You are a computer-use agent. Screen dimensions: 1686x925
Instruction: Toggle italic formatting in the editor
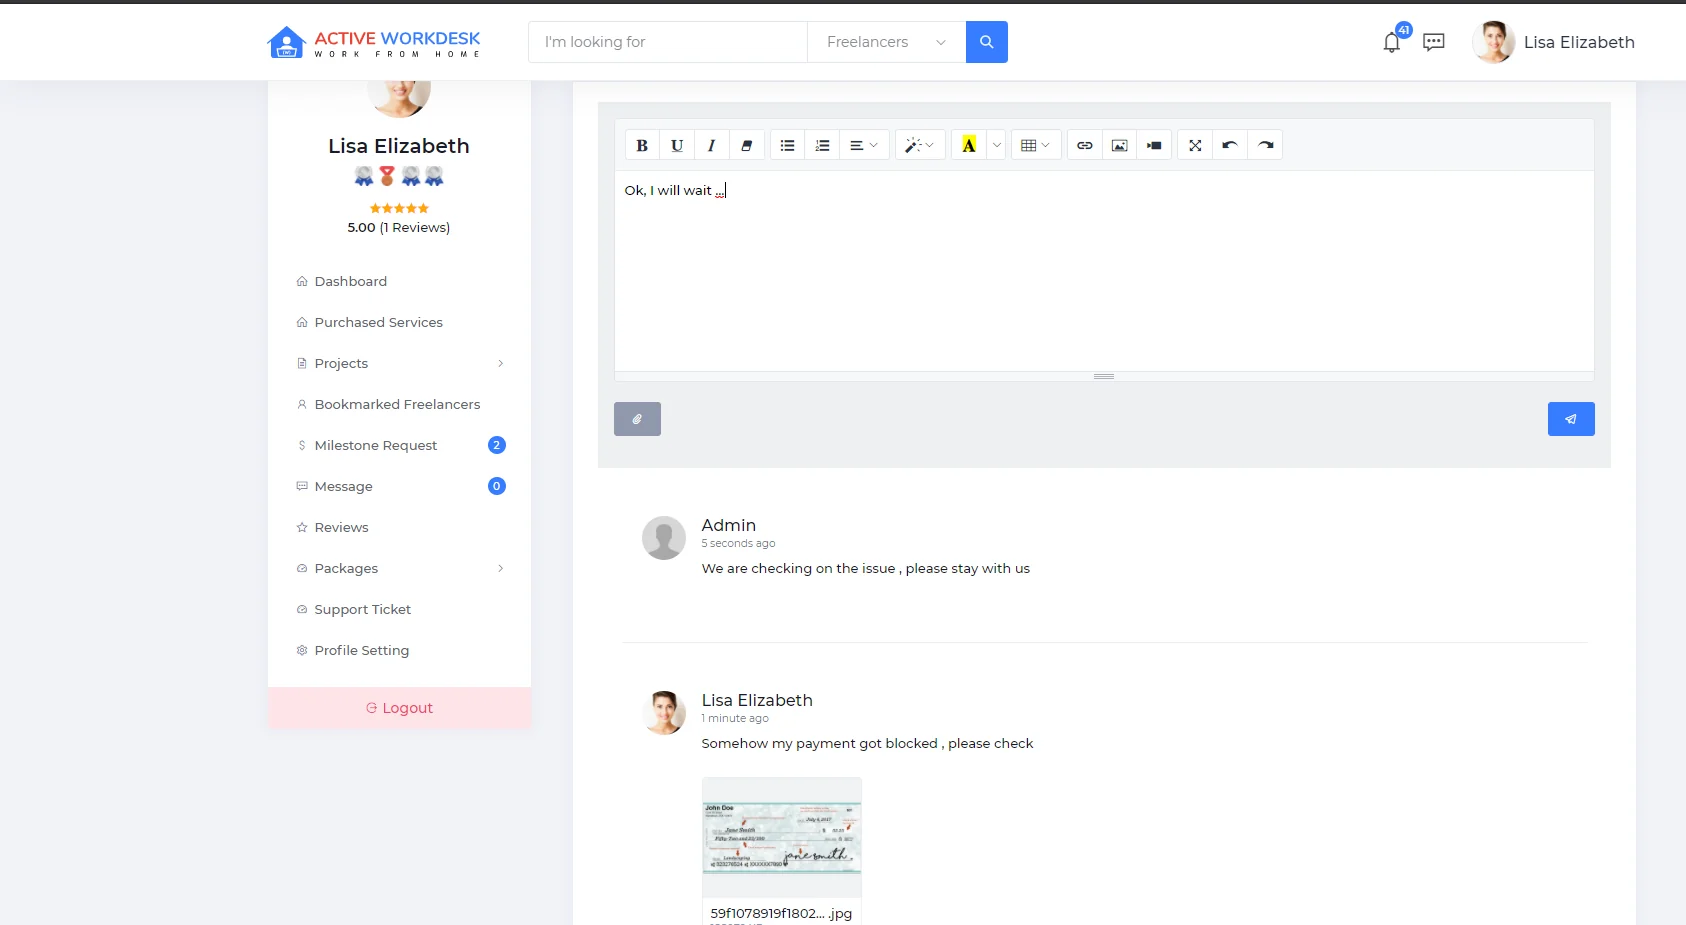point(711,145)
